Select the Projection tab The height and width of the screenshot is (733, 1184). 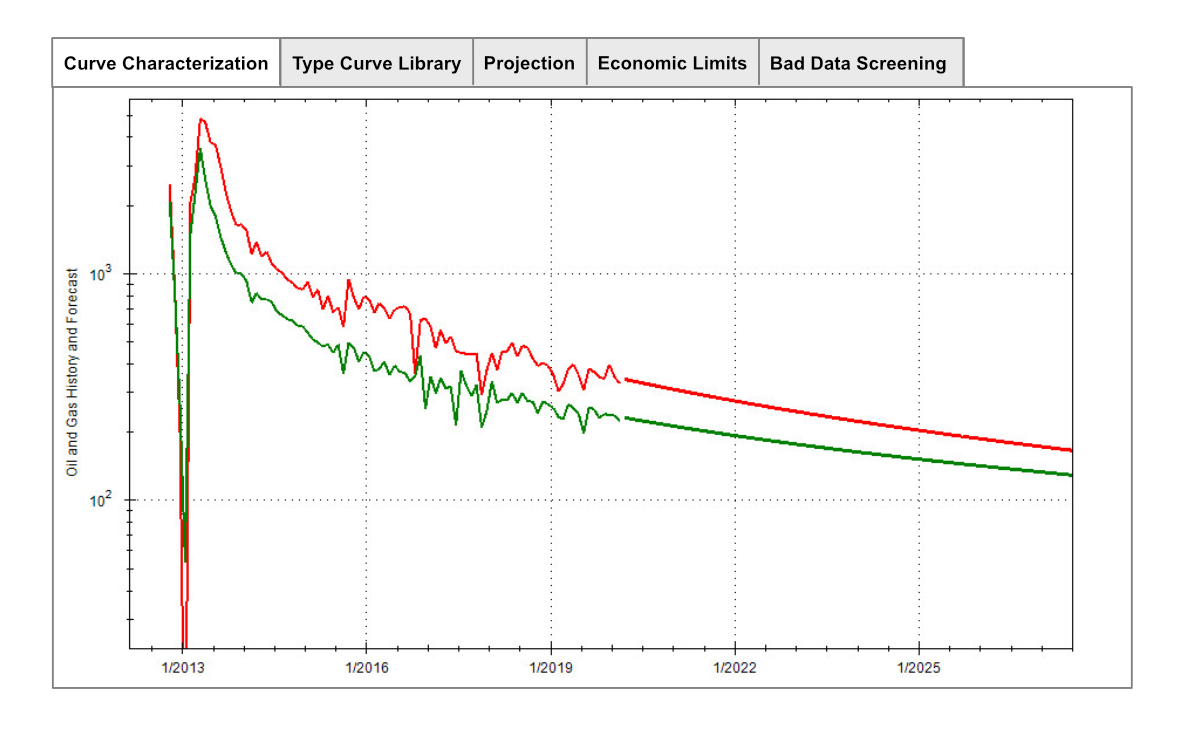529,63
